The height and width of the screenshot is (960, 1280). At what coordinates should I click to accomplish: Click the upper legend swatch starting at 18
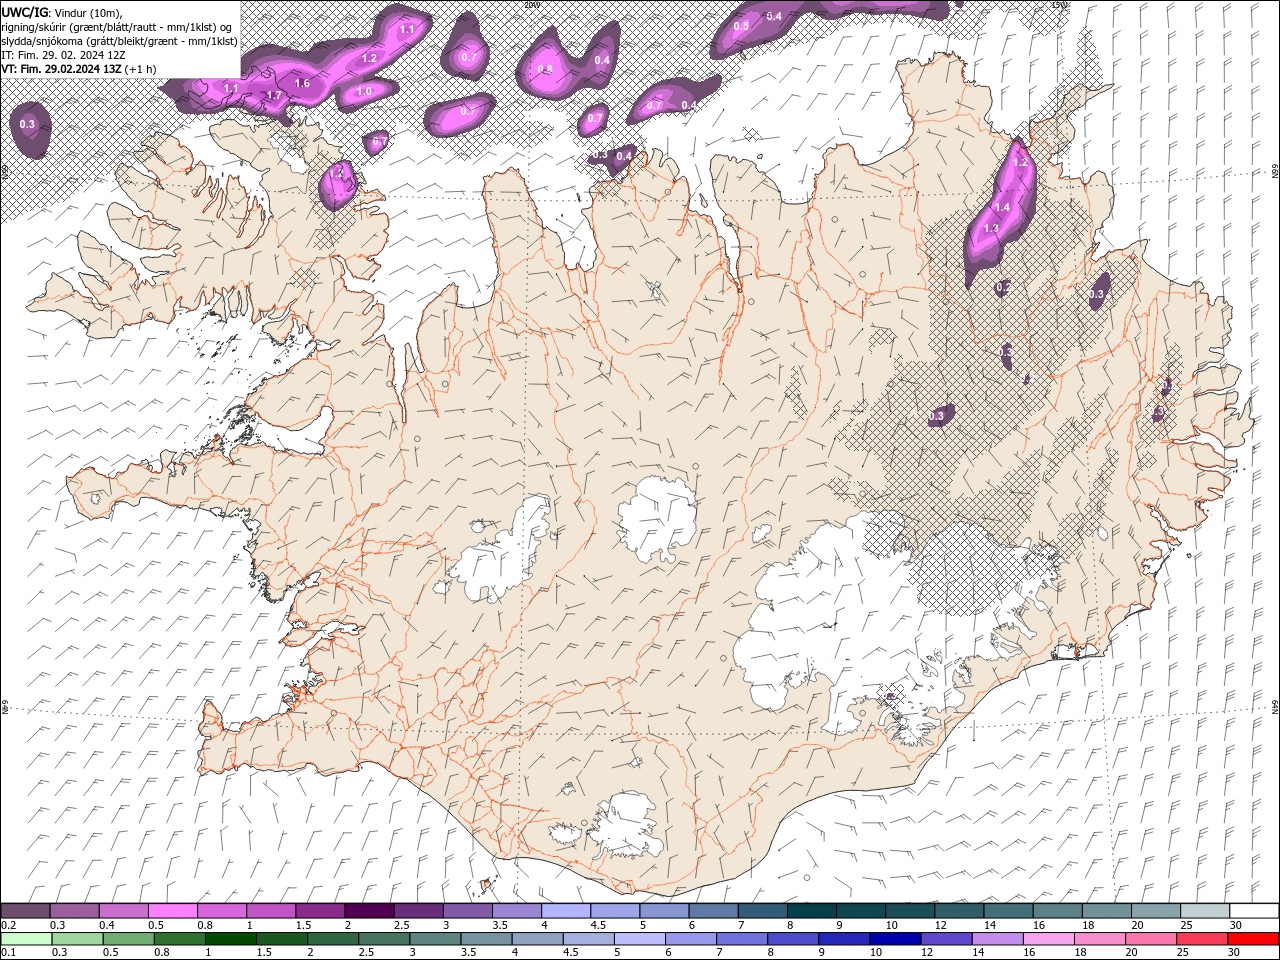[1105, 911]
